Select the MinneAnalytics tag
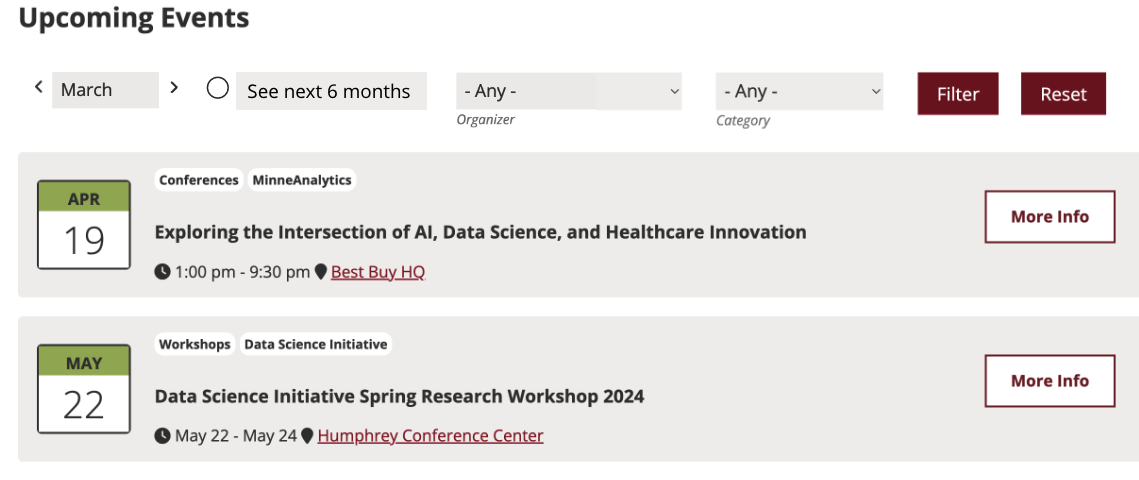This screenshot has width=1139, height=480. point(301,180)
